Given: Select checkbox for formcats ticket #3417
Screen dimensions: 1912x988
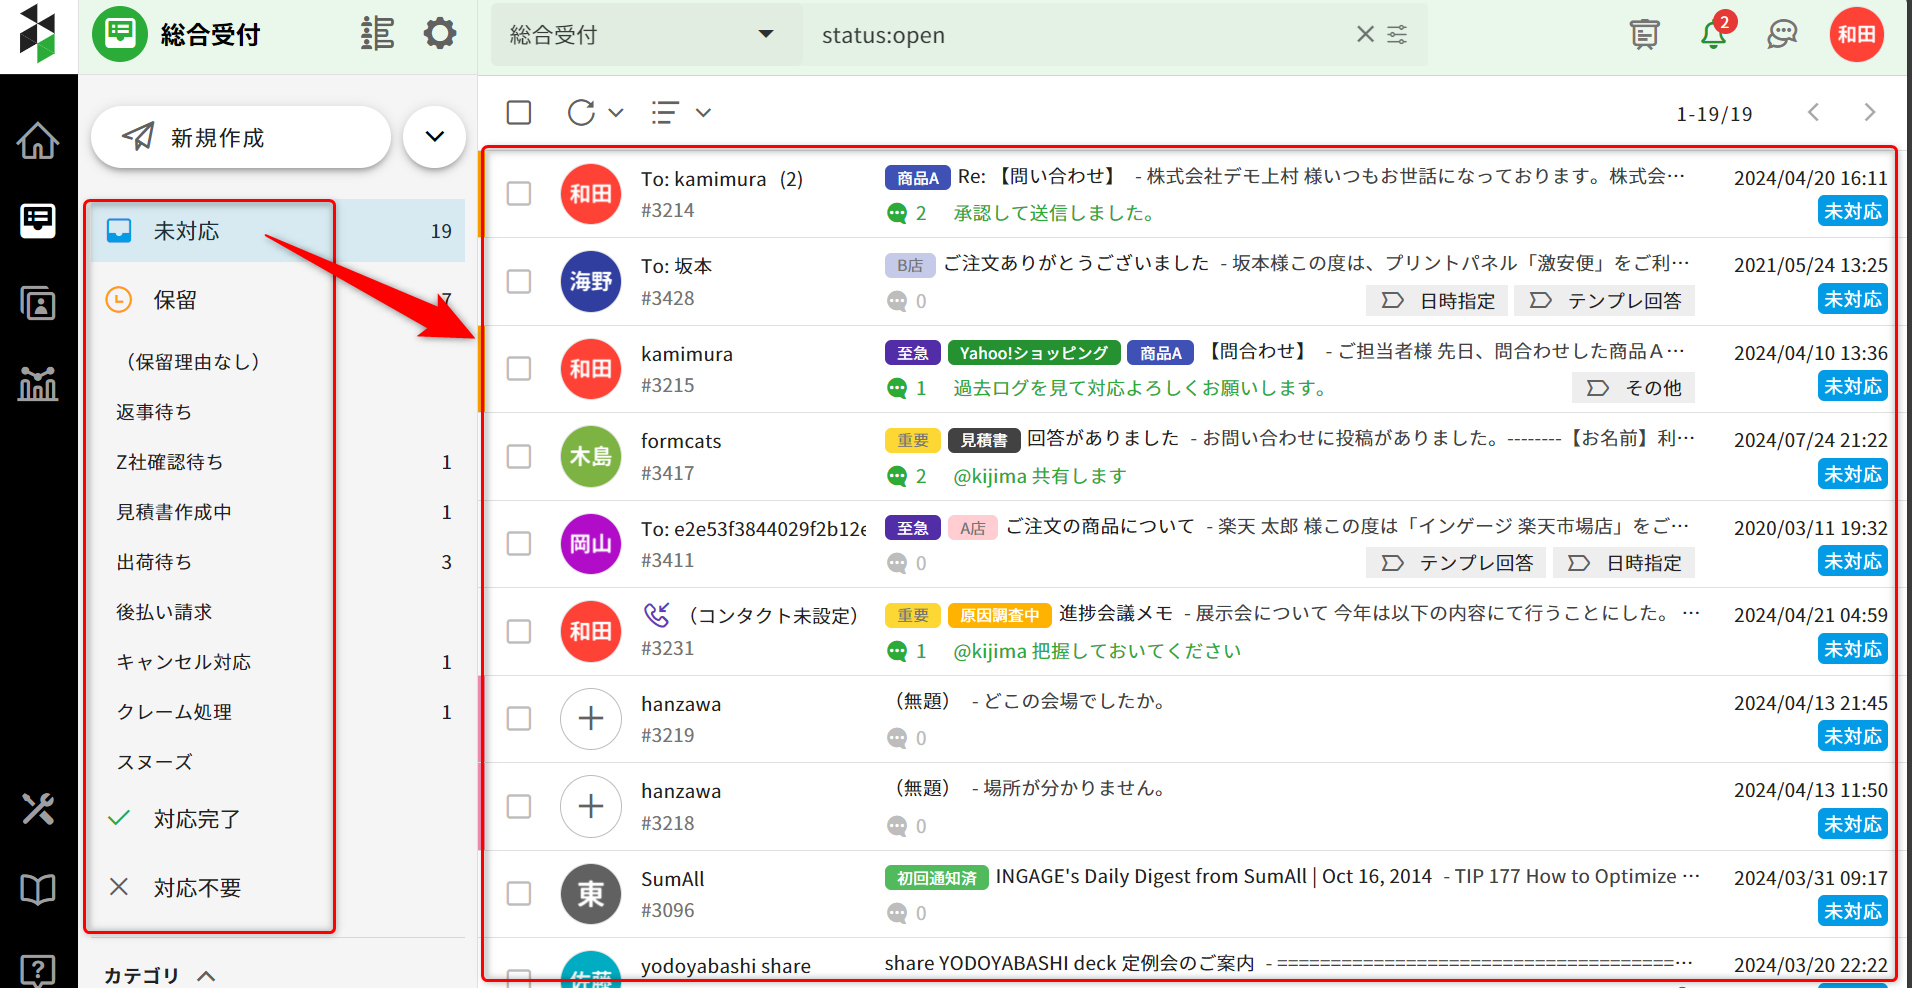Looking at the screenshot, I should click(x=519, y=456).
